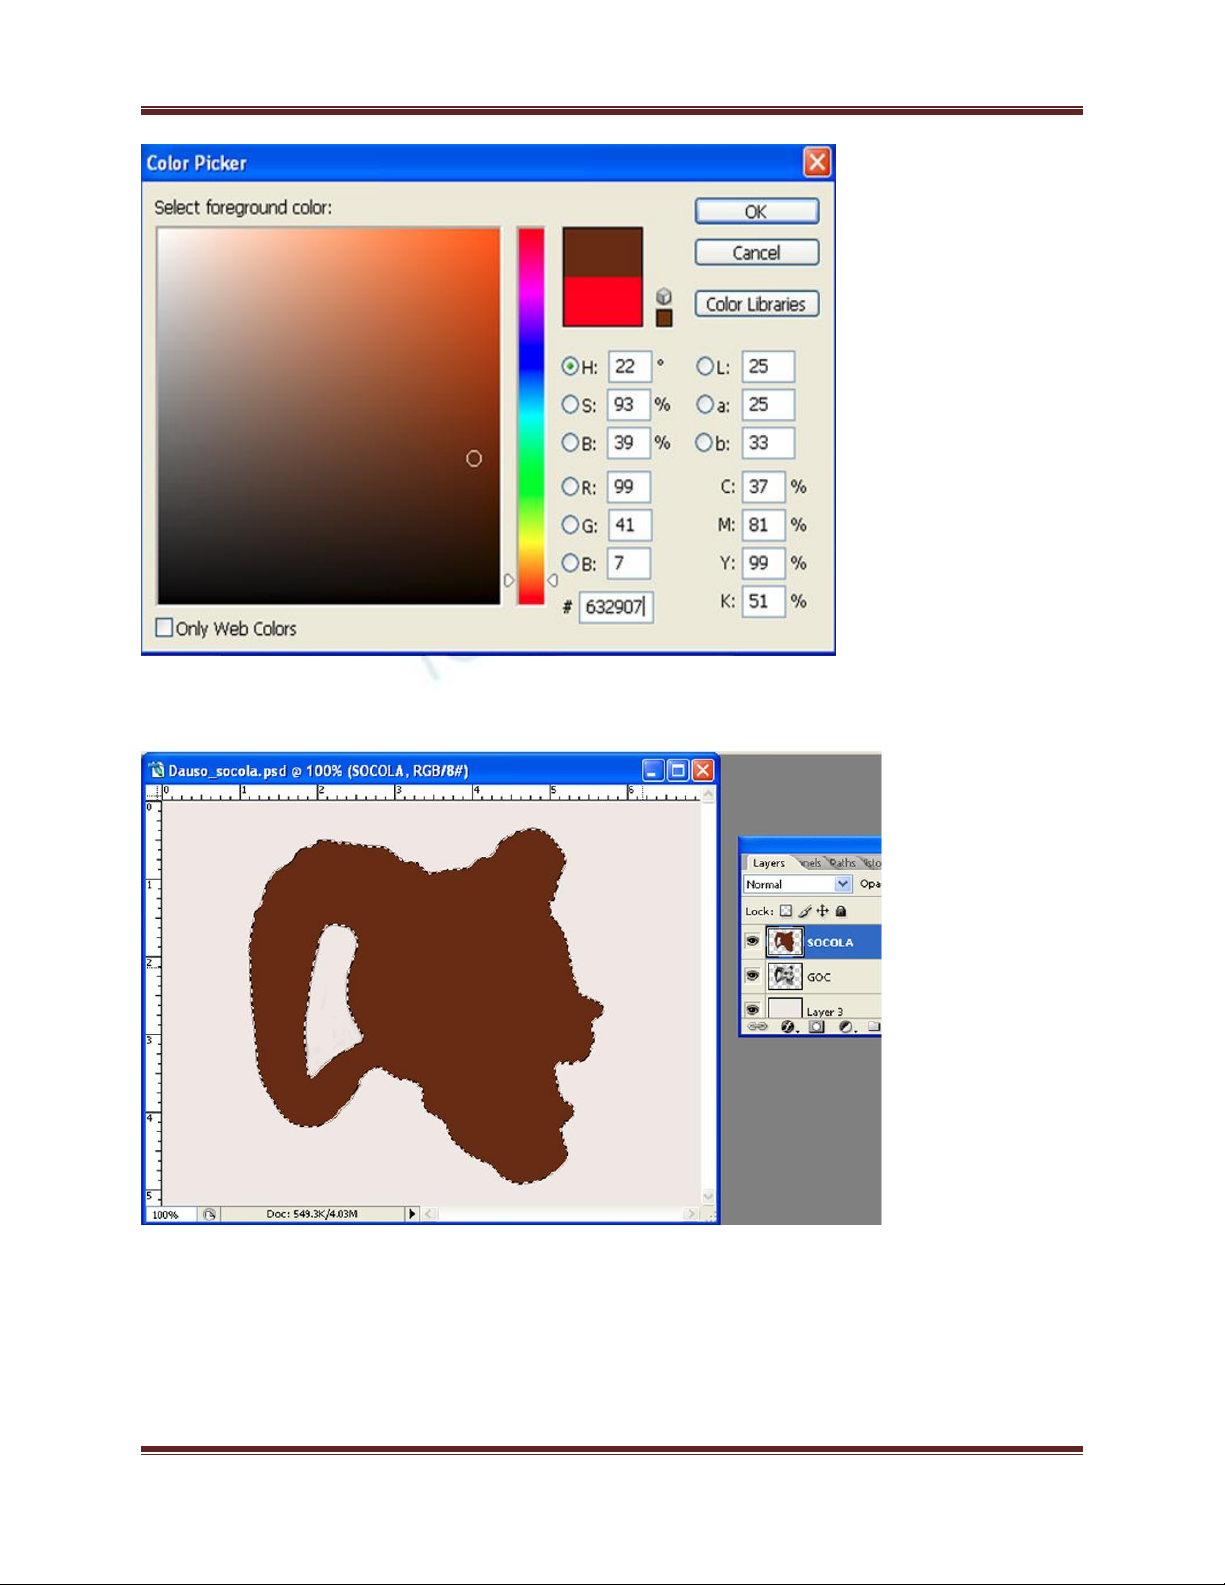Click the lock image pixels brush icon

[805, 911]
